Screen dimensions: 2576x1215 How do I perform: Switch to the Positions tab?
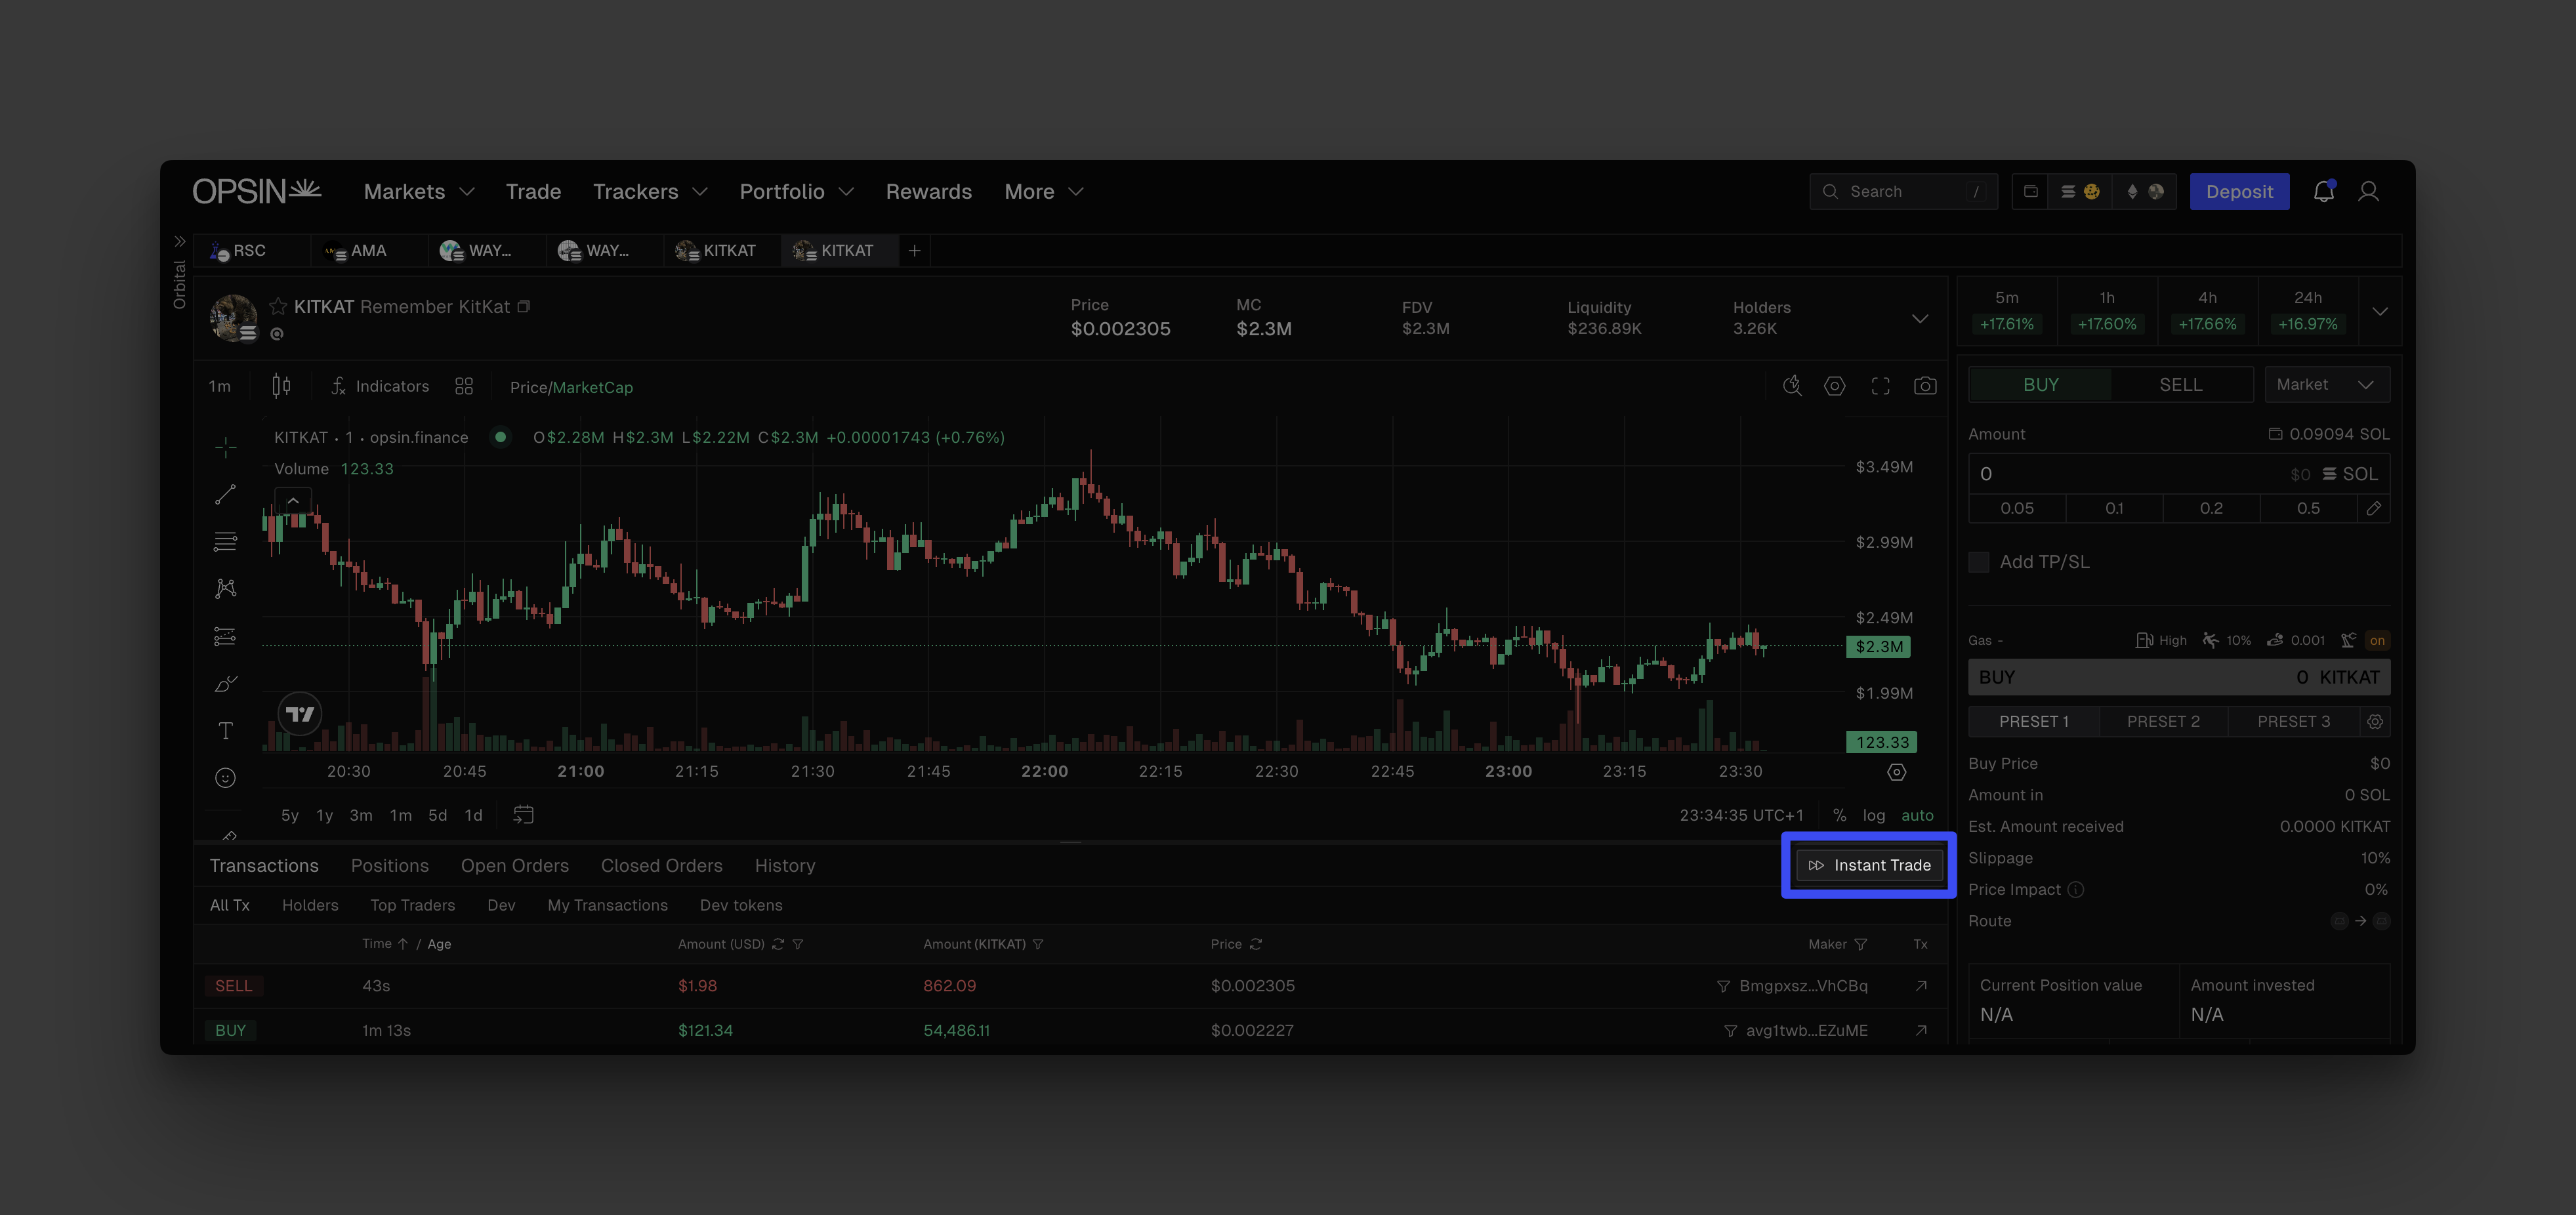389,865
